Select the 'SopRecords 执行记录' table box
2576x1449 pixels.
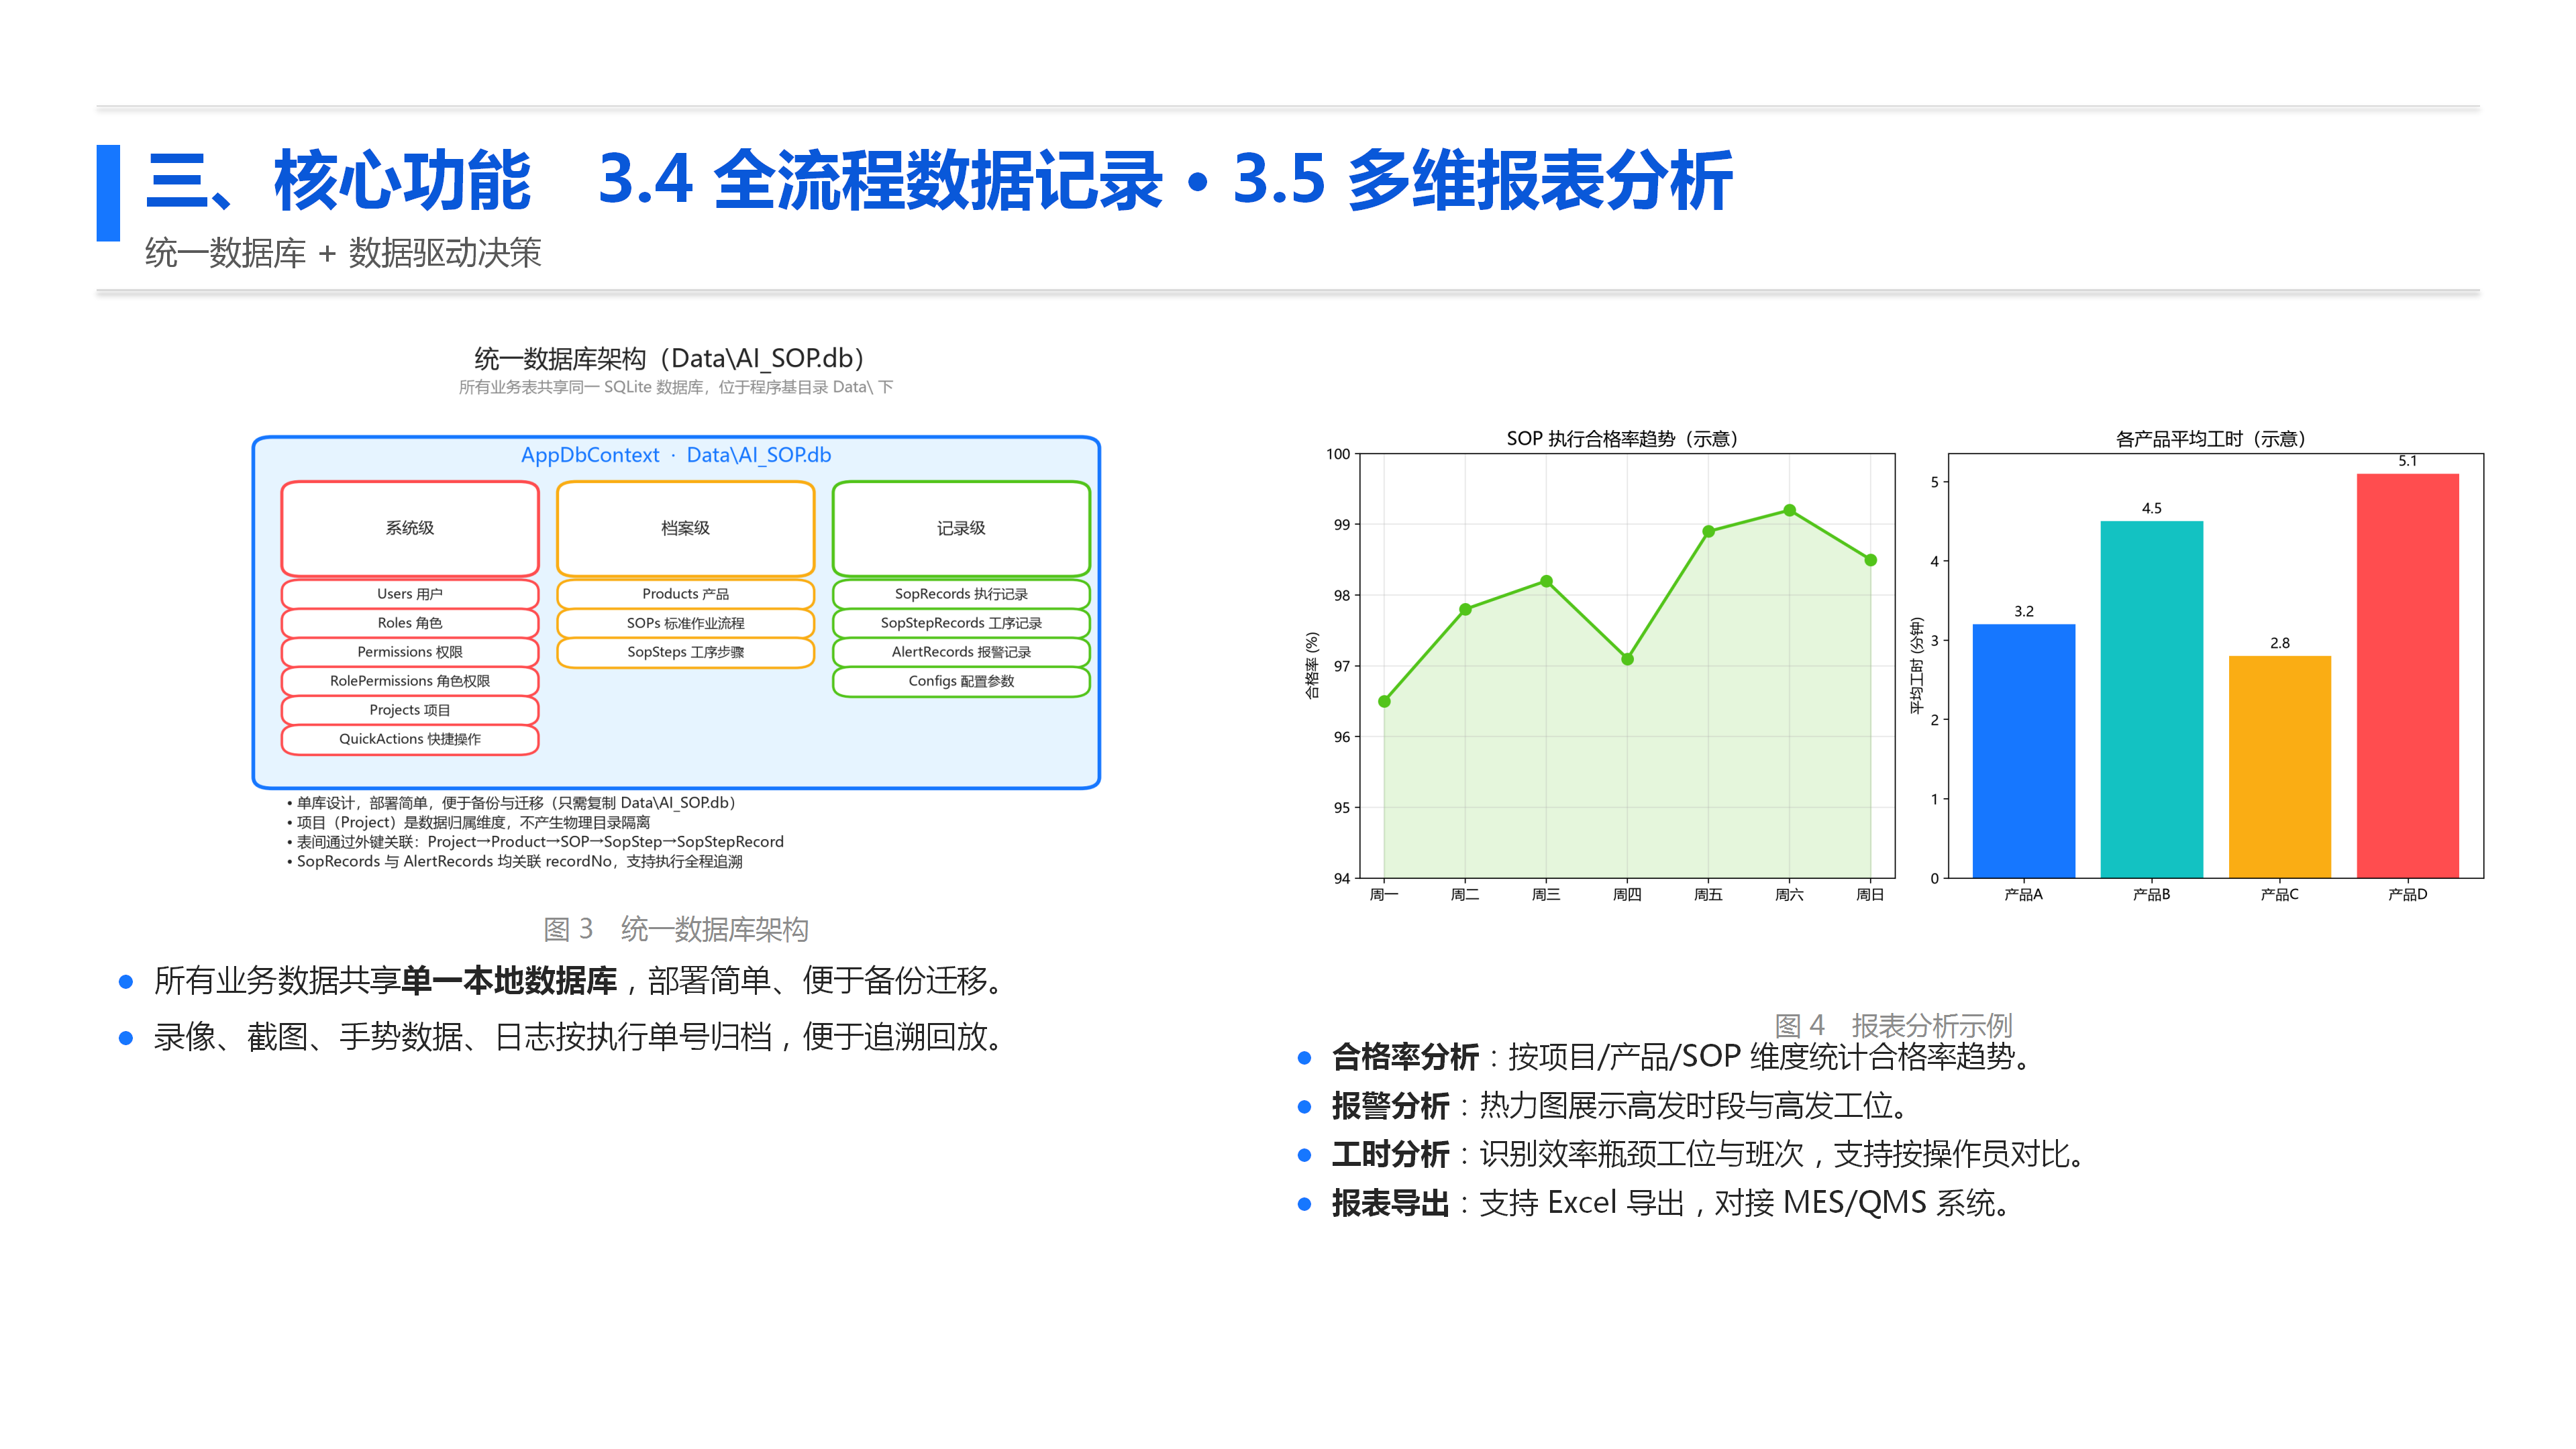pos(961,594)
